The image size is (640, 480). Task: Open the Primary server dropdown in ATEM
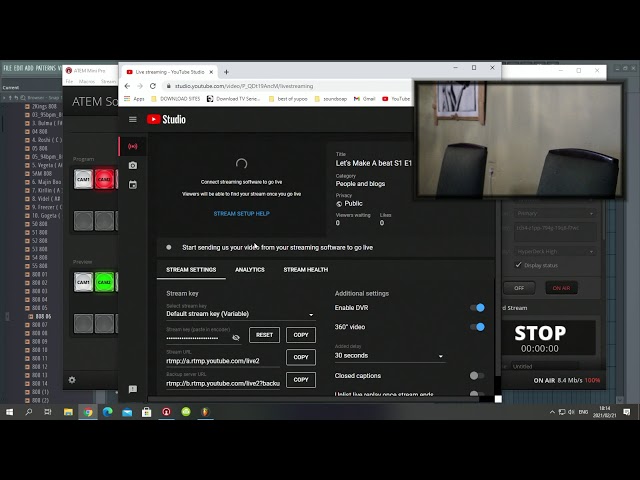pos(555,213)
